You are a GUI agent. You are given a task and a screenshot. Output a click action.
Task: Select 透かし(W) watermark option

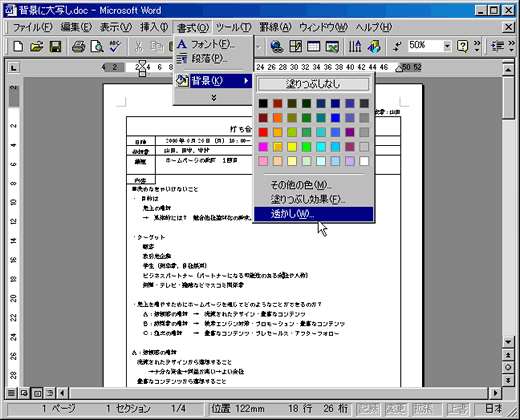pos(313,214)
